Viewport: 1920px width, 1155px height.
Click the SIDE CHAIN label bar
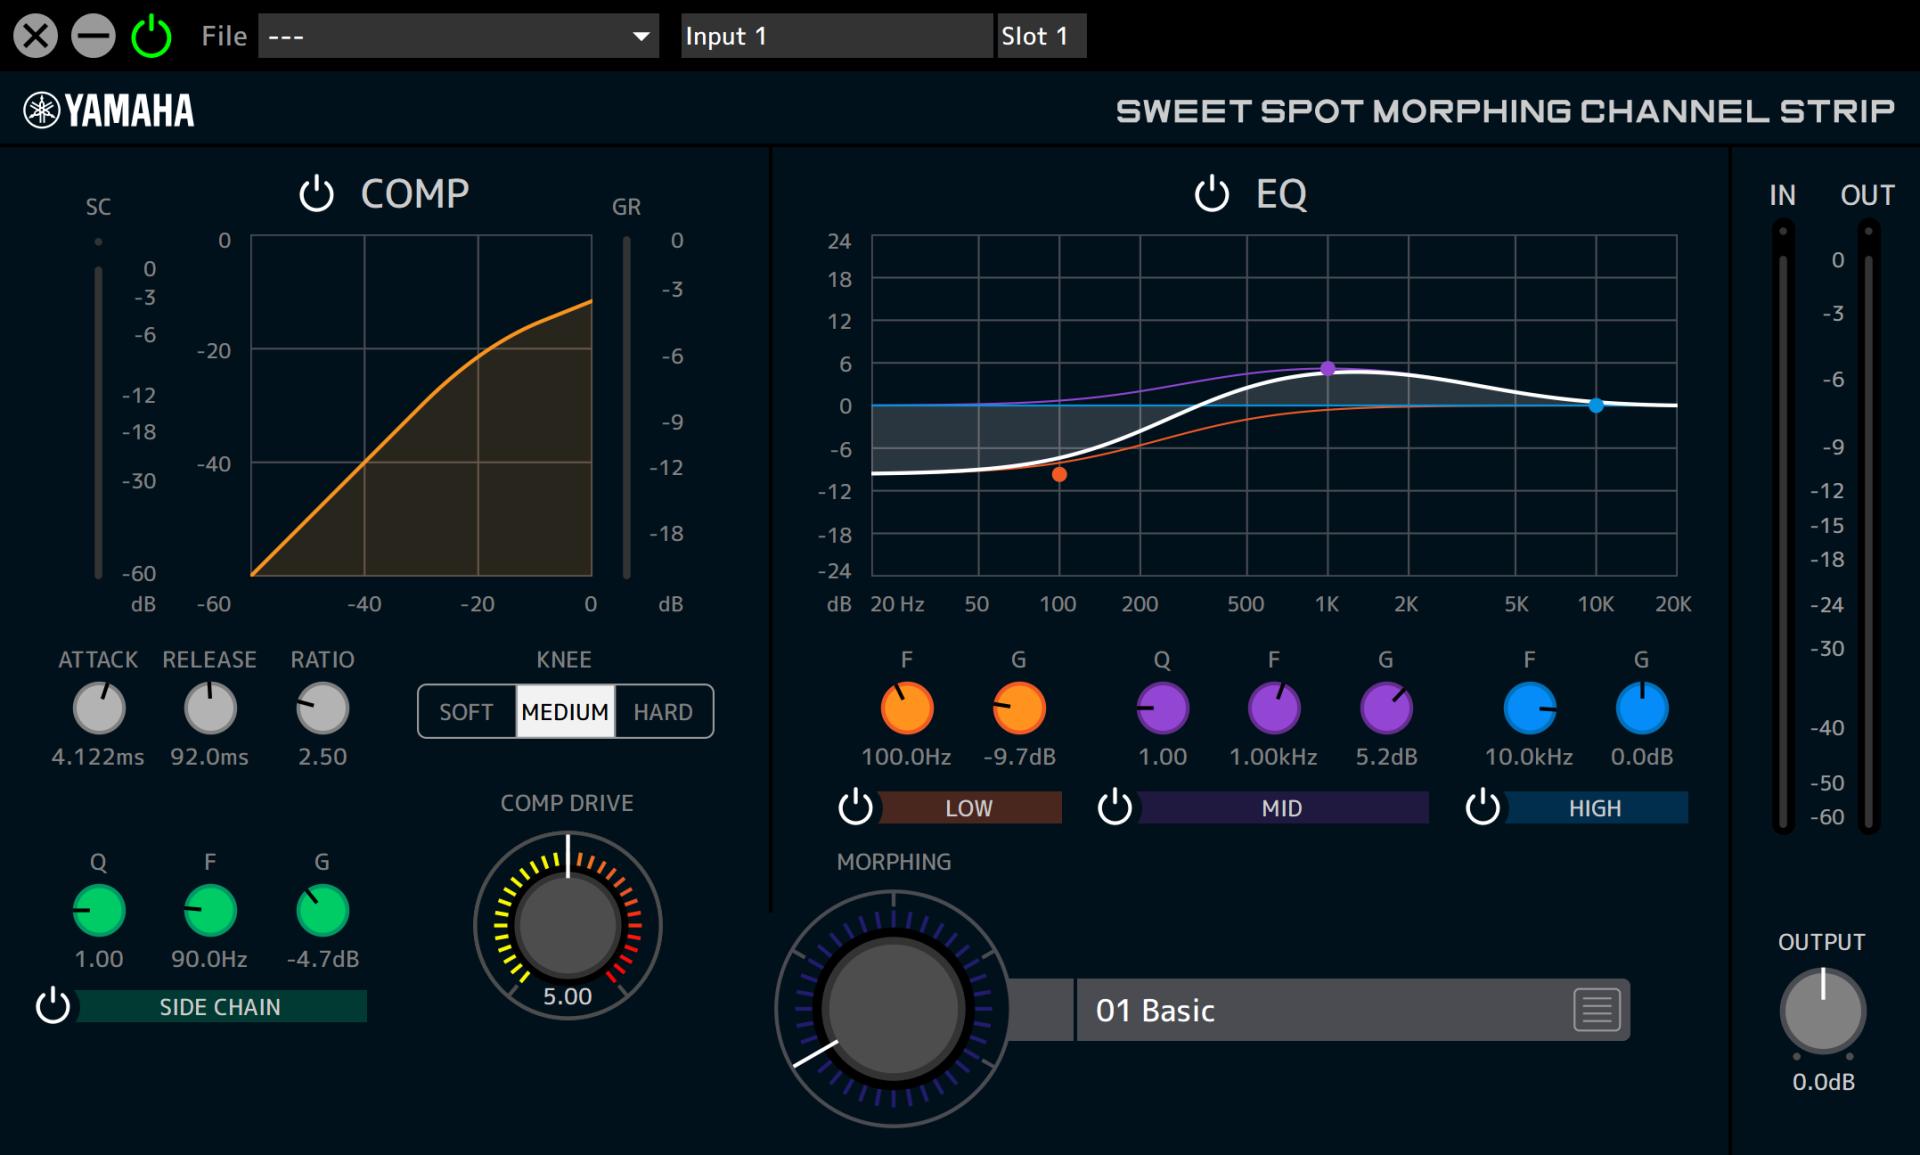(x=220, y=1007)
